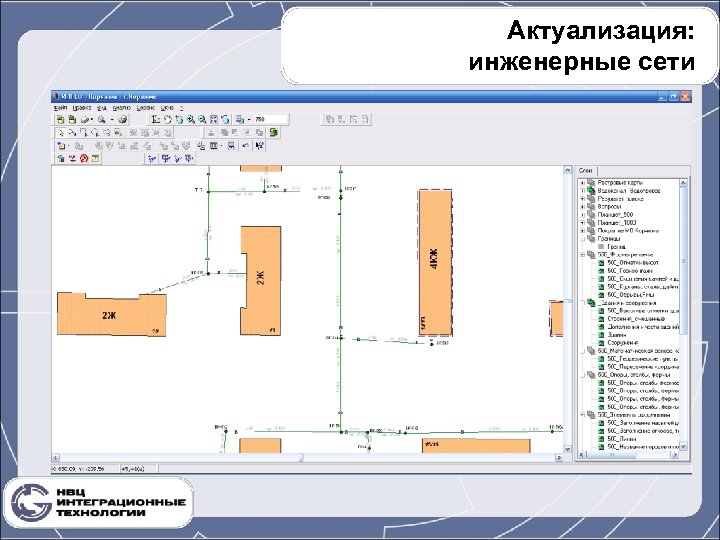Screen dimensions: 720x540
Task: Open the Правка menu
Action: 82,107
